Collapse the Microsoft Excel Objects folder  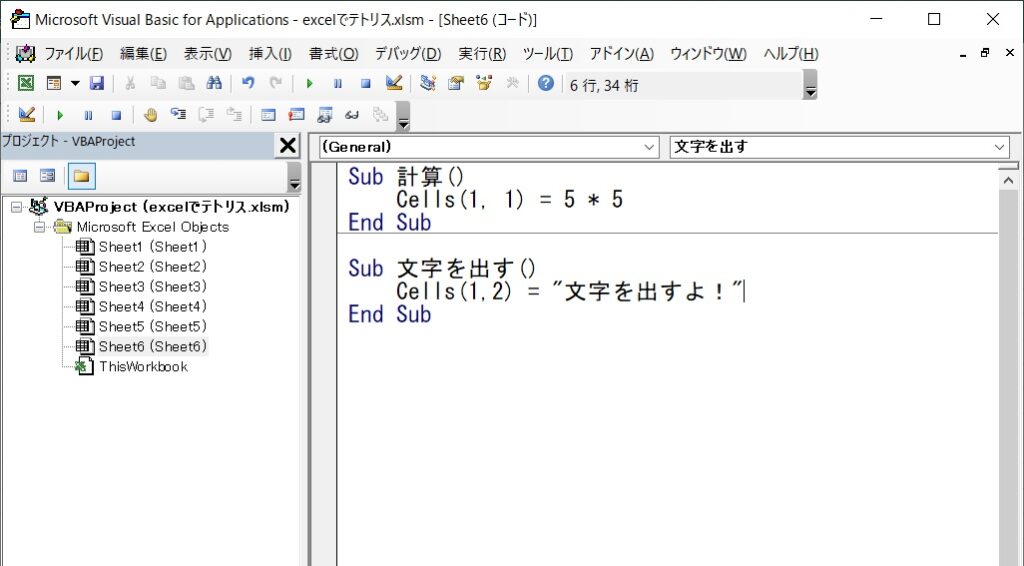point(40,227)
